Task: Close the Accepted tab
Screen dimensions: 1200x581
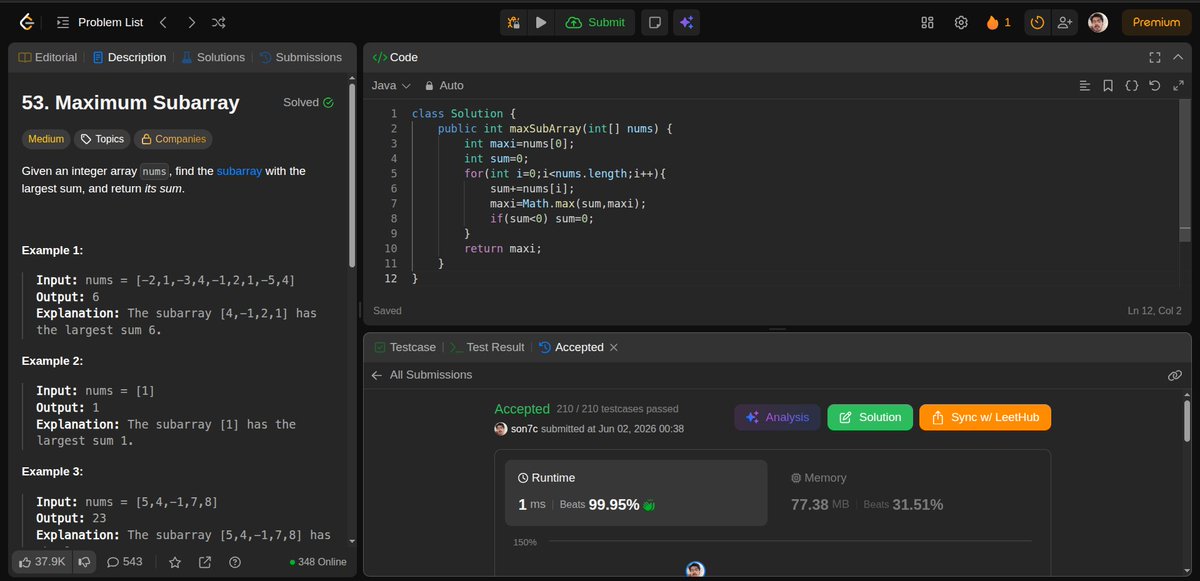Action: coord(614,347)
